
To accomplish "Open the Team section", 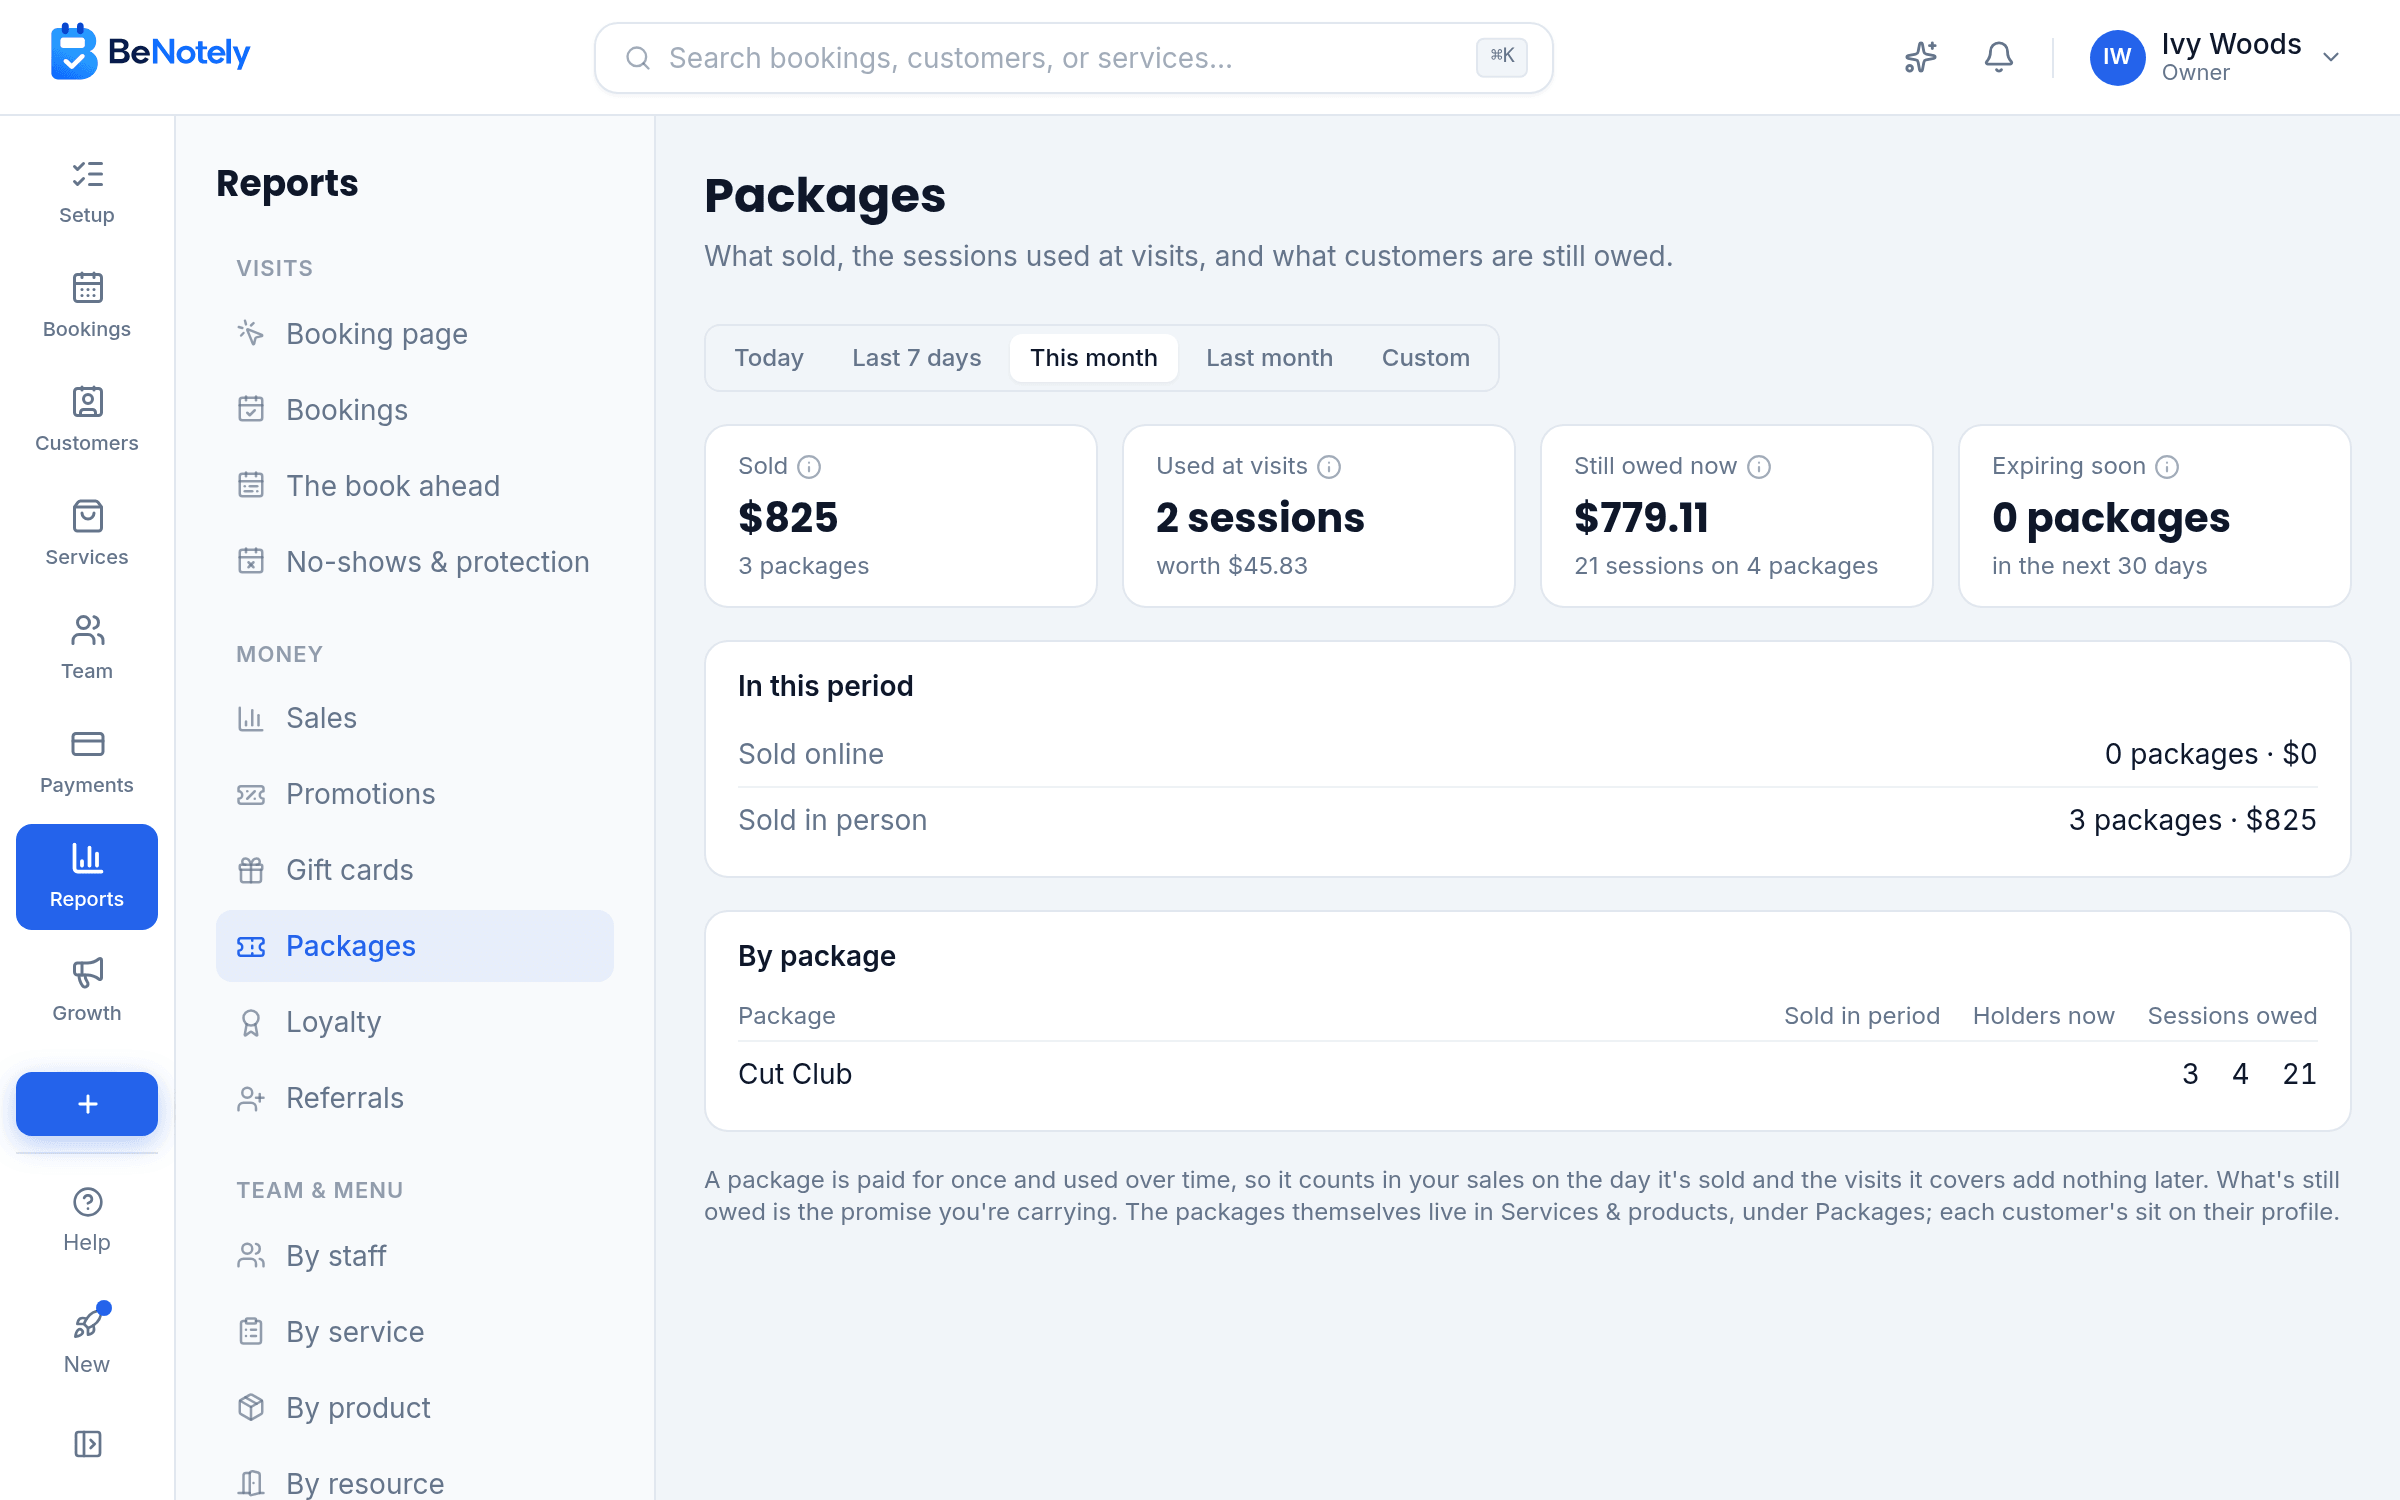I will tap(87, 648).
